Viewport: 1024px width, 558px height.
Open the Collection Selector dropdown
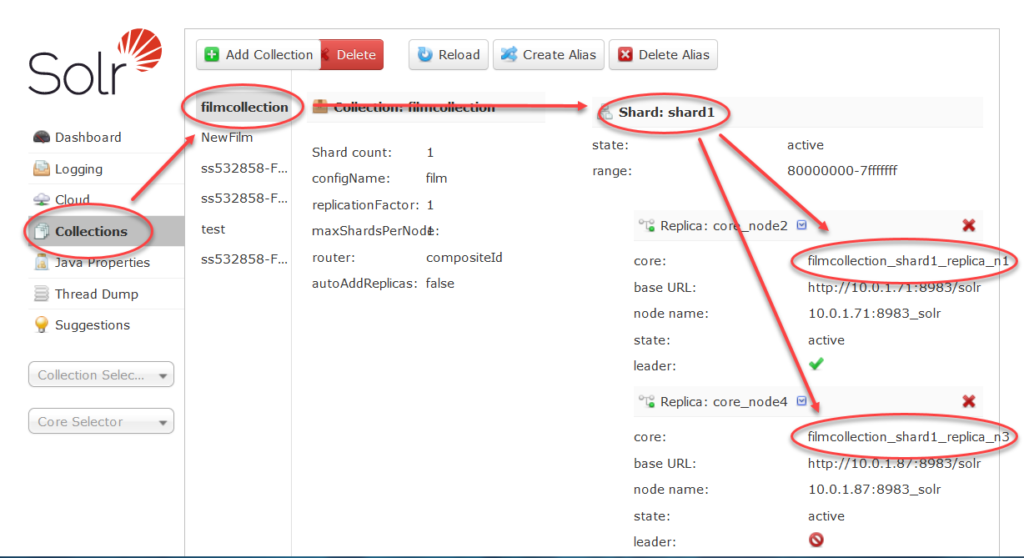101,375
